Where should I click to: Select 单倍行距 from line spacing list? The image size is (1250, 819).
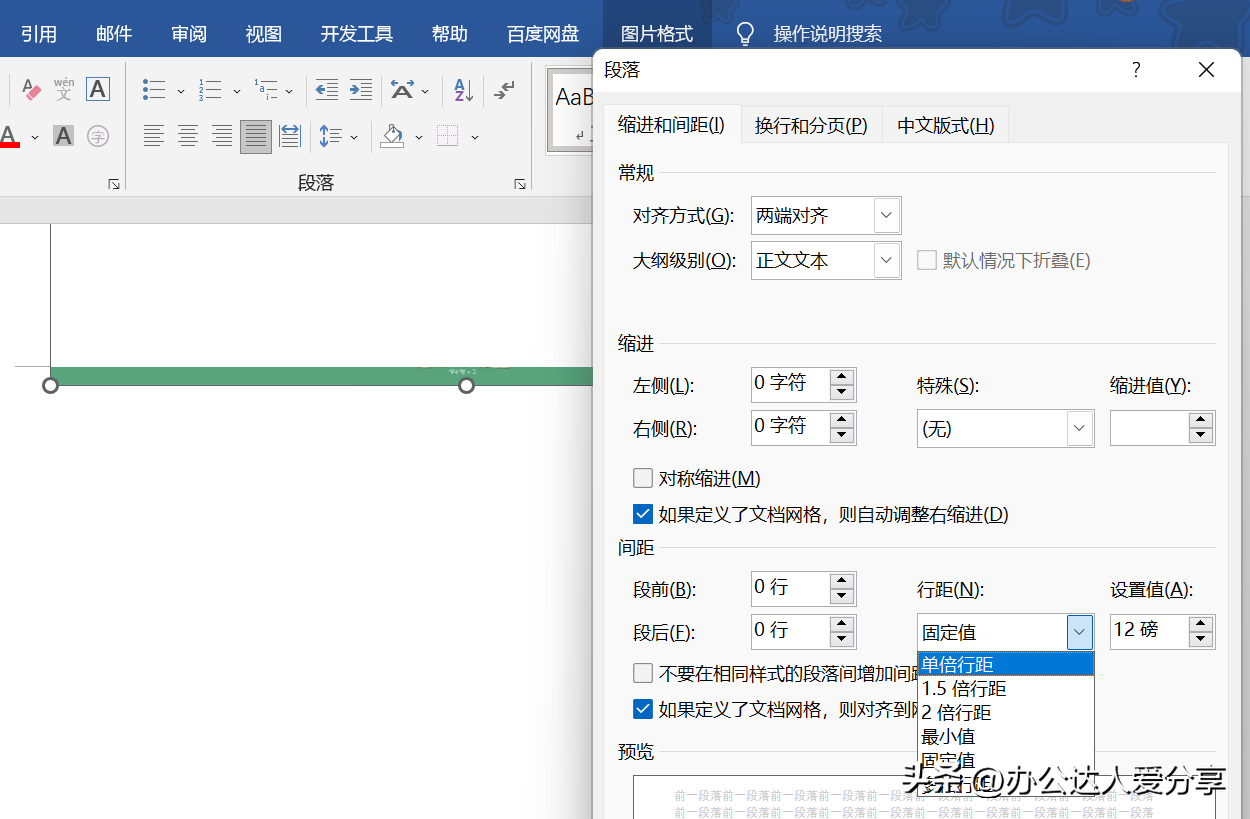tap(1006, 665)
